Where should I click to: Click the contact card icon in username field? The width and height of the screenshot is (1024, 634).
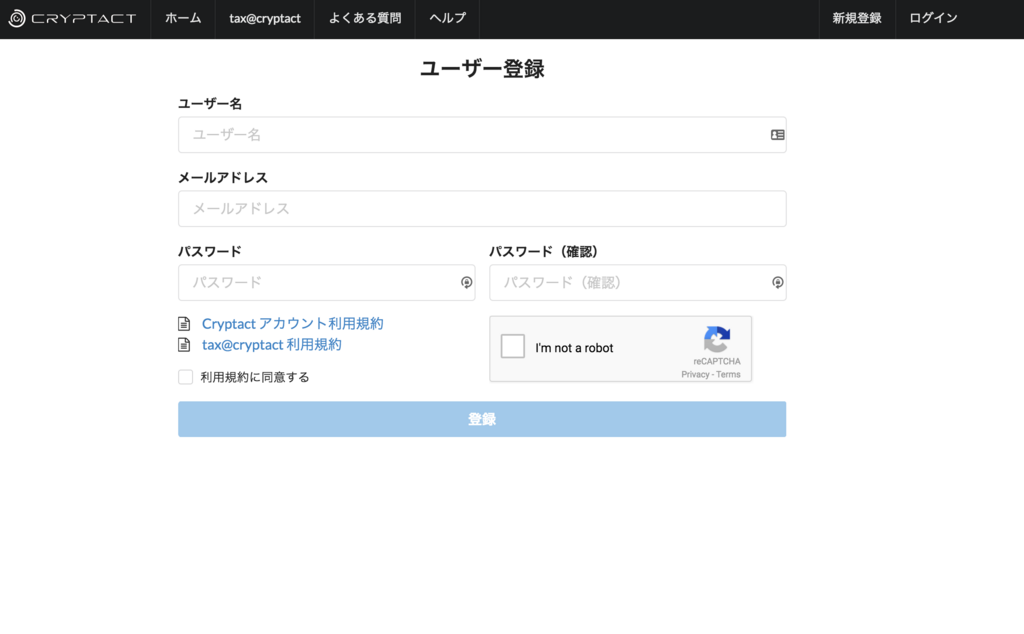click(777, 135)
